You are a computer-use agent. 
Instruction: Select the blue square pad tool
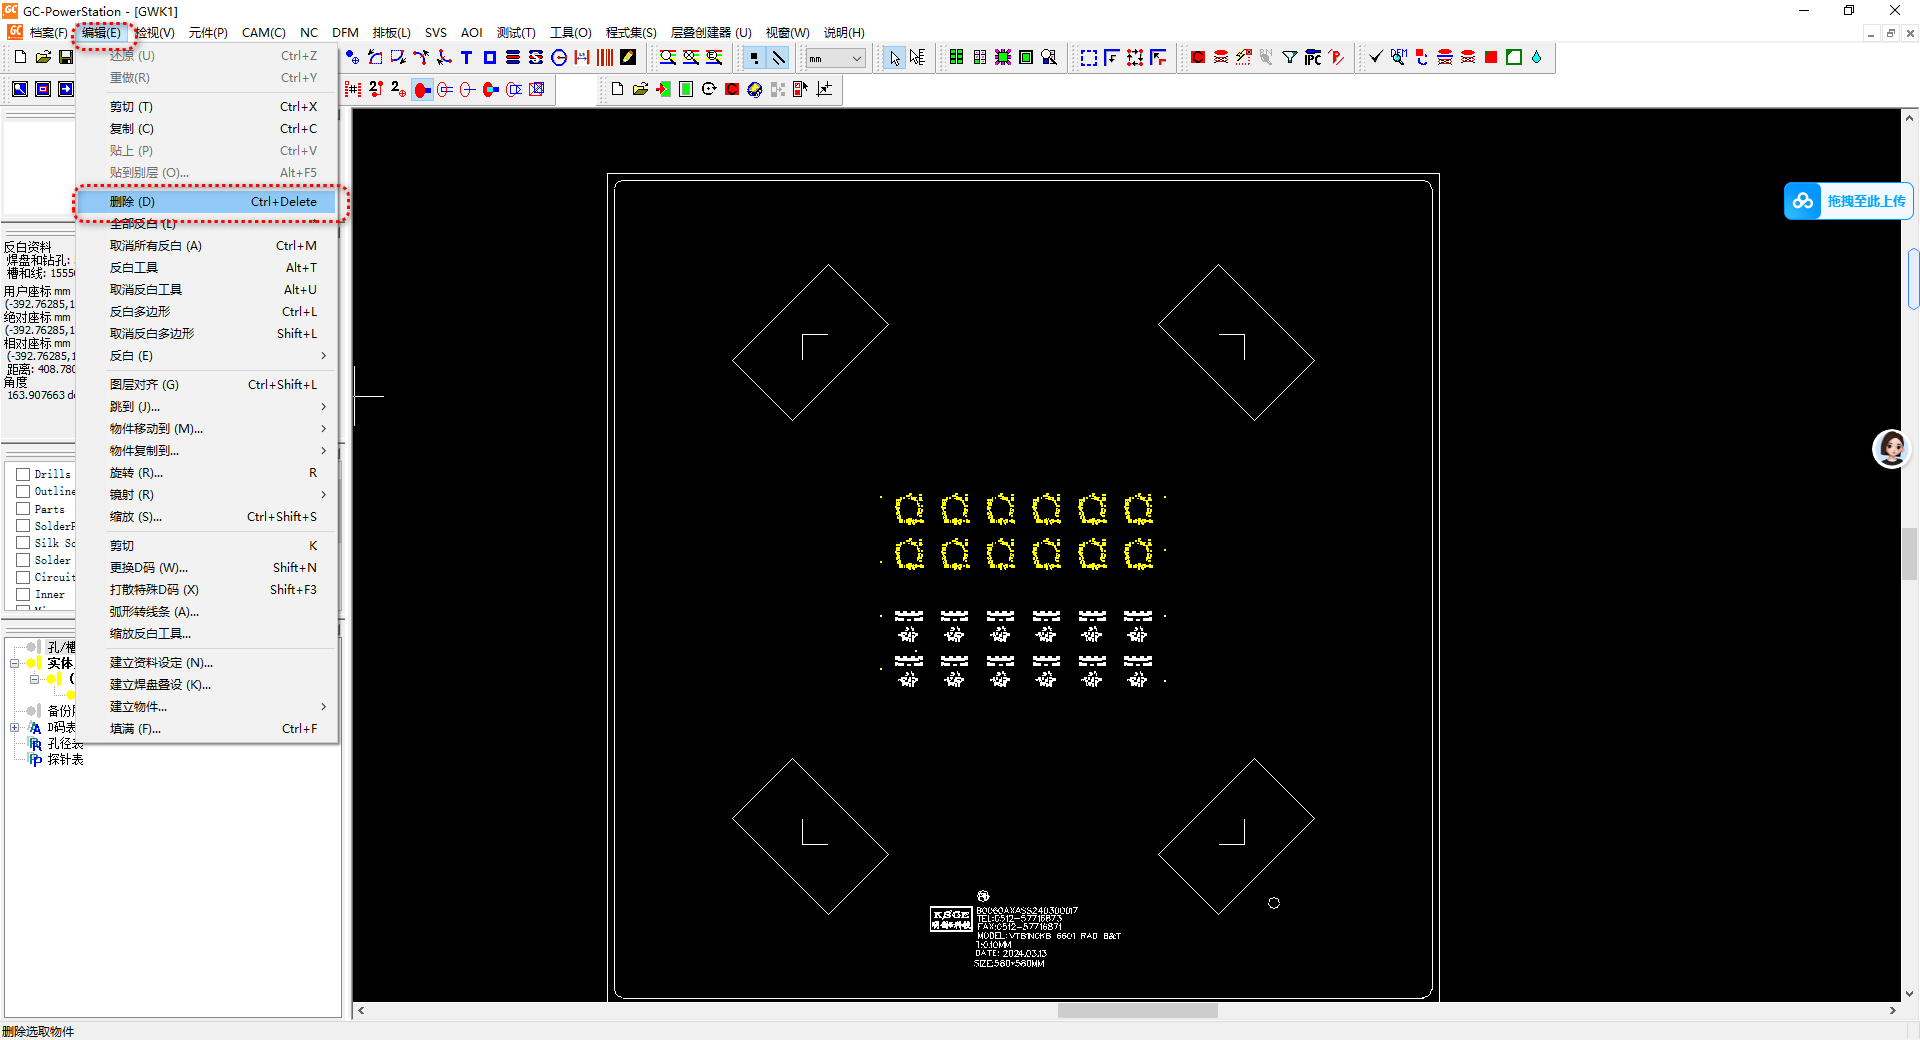pyautogui.click(x=490, y=57)
